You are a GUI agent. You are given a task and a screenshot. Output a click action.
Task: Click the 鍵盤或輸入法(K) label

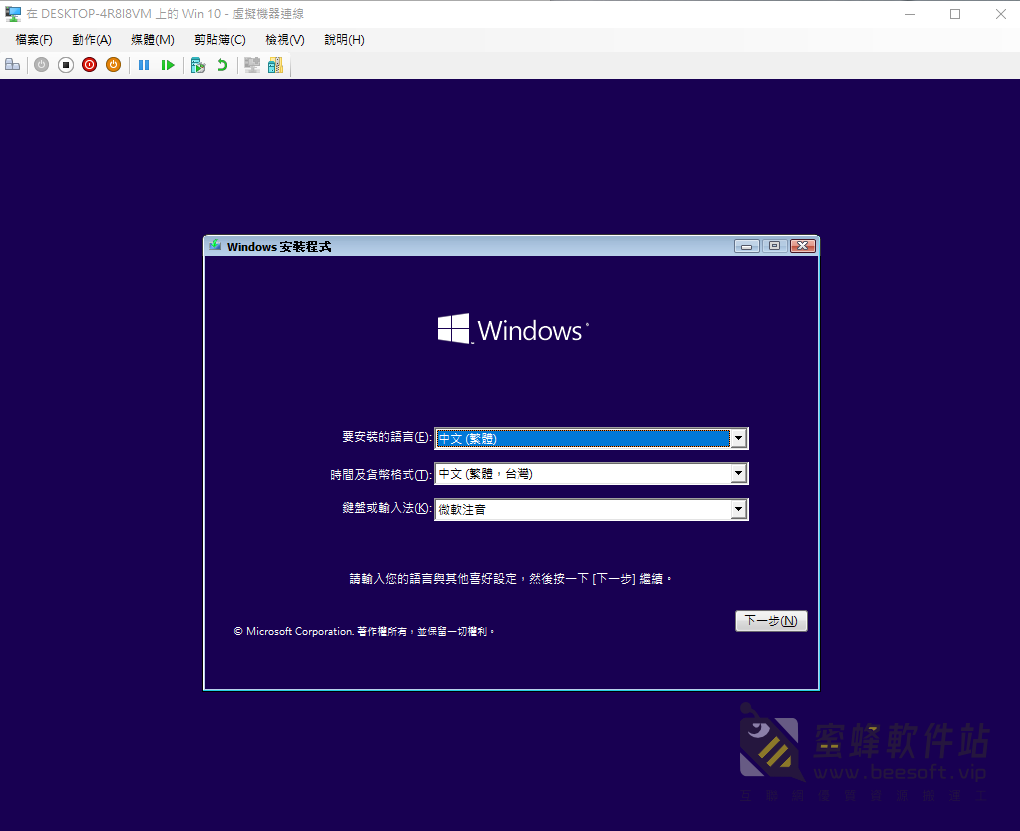tap(386, 508)
